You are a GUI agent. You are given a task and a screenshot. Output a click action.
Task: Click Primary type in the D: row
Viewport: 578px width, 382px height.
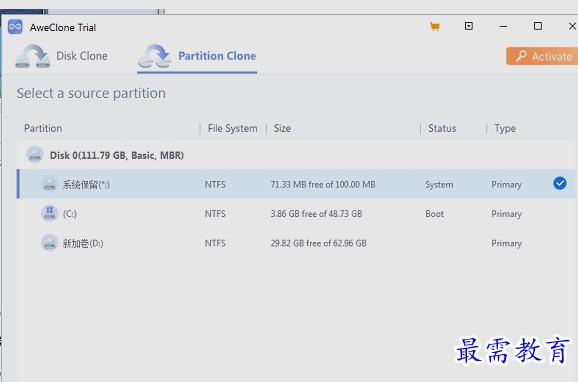click(x=506, y=243)
